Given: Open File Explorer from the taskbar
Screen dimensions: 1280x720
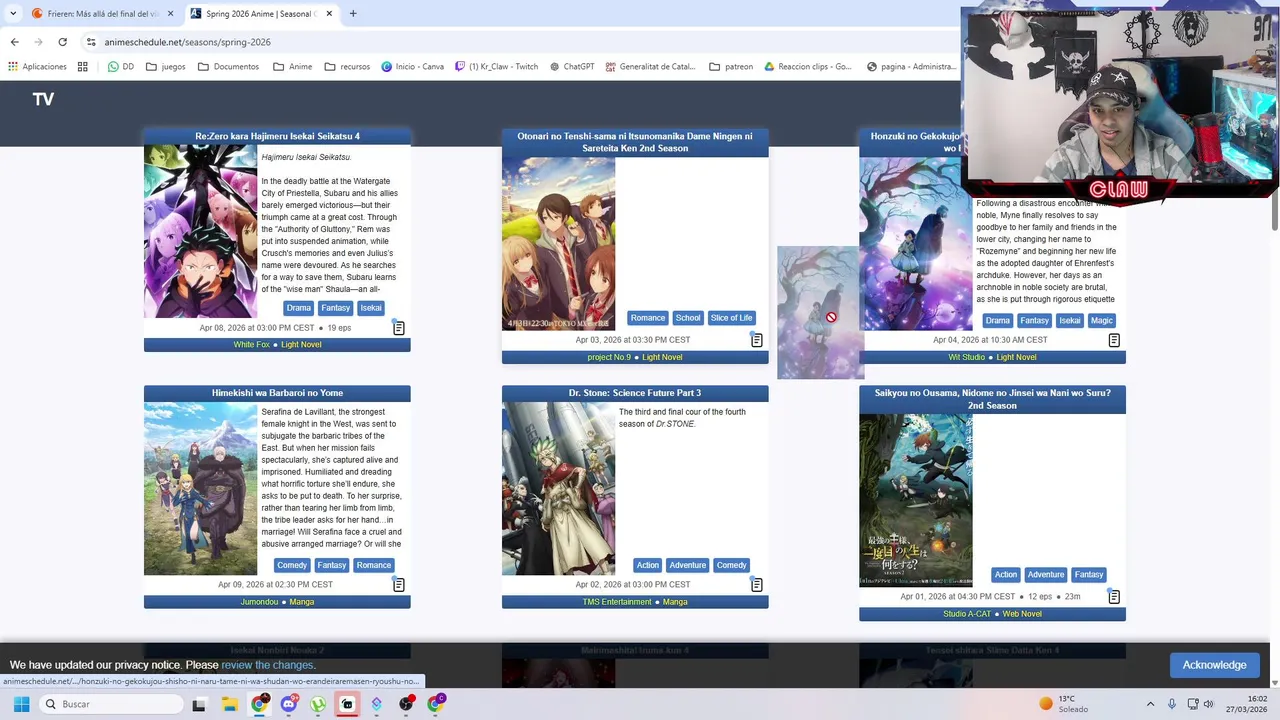Looking at the screenshot, I should [229, 704].
